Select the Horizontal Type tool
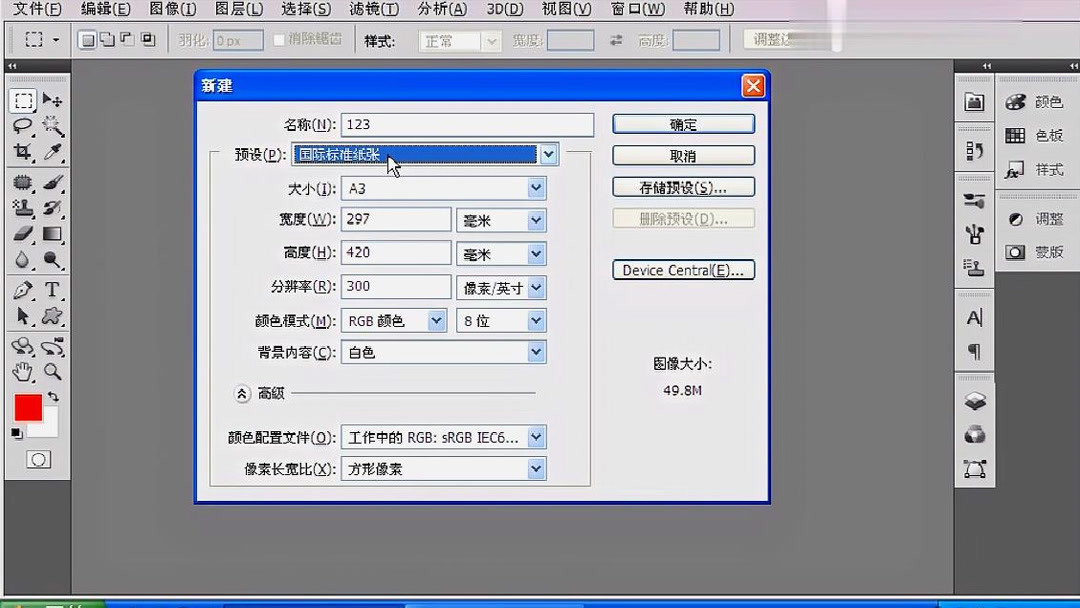Image resolution: width=1080 pixels, height=608 pixels. coord(53,290)
